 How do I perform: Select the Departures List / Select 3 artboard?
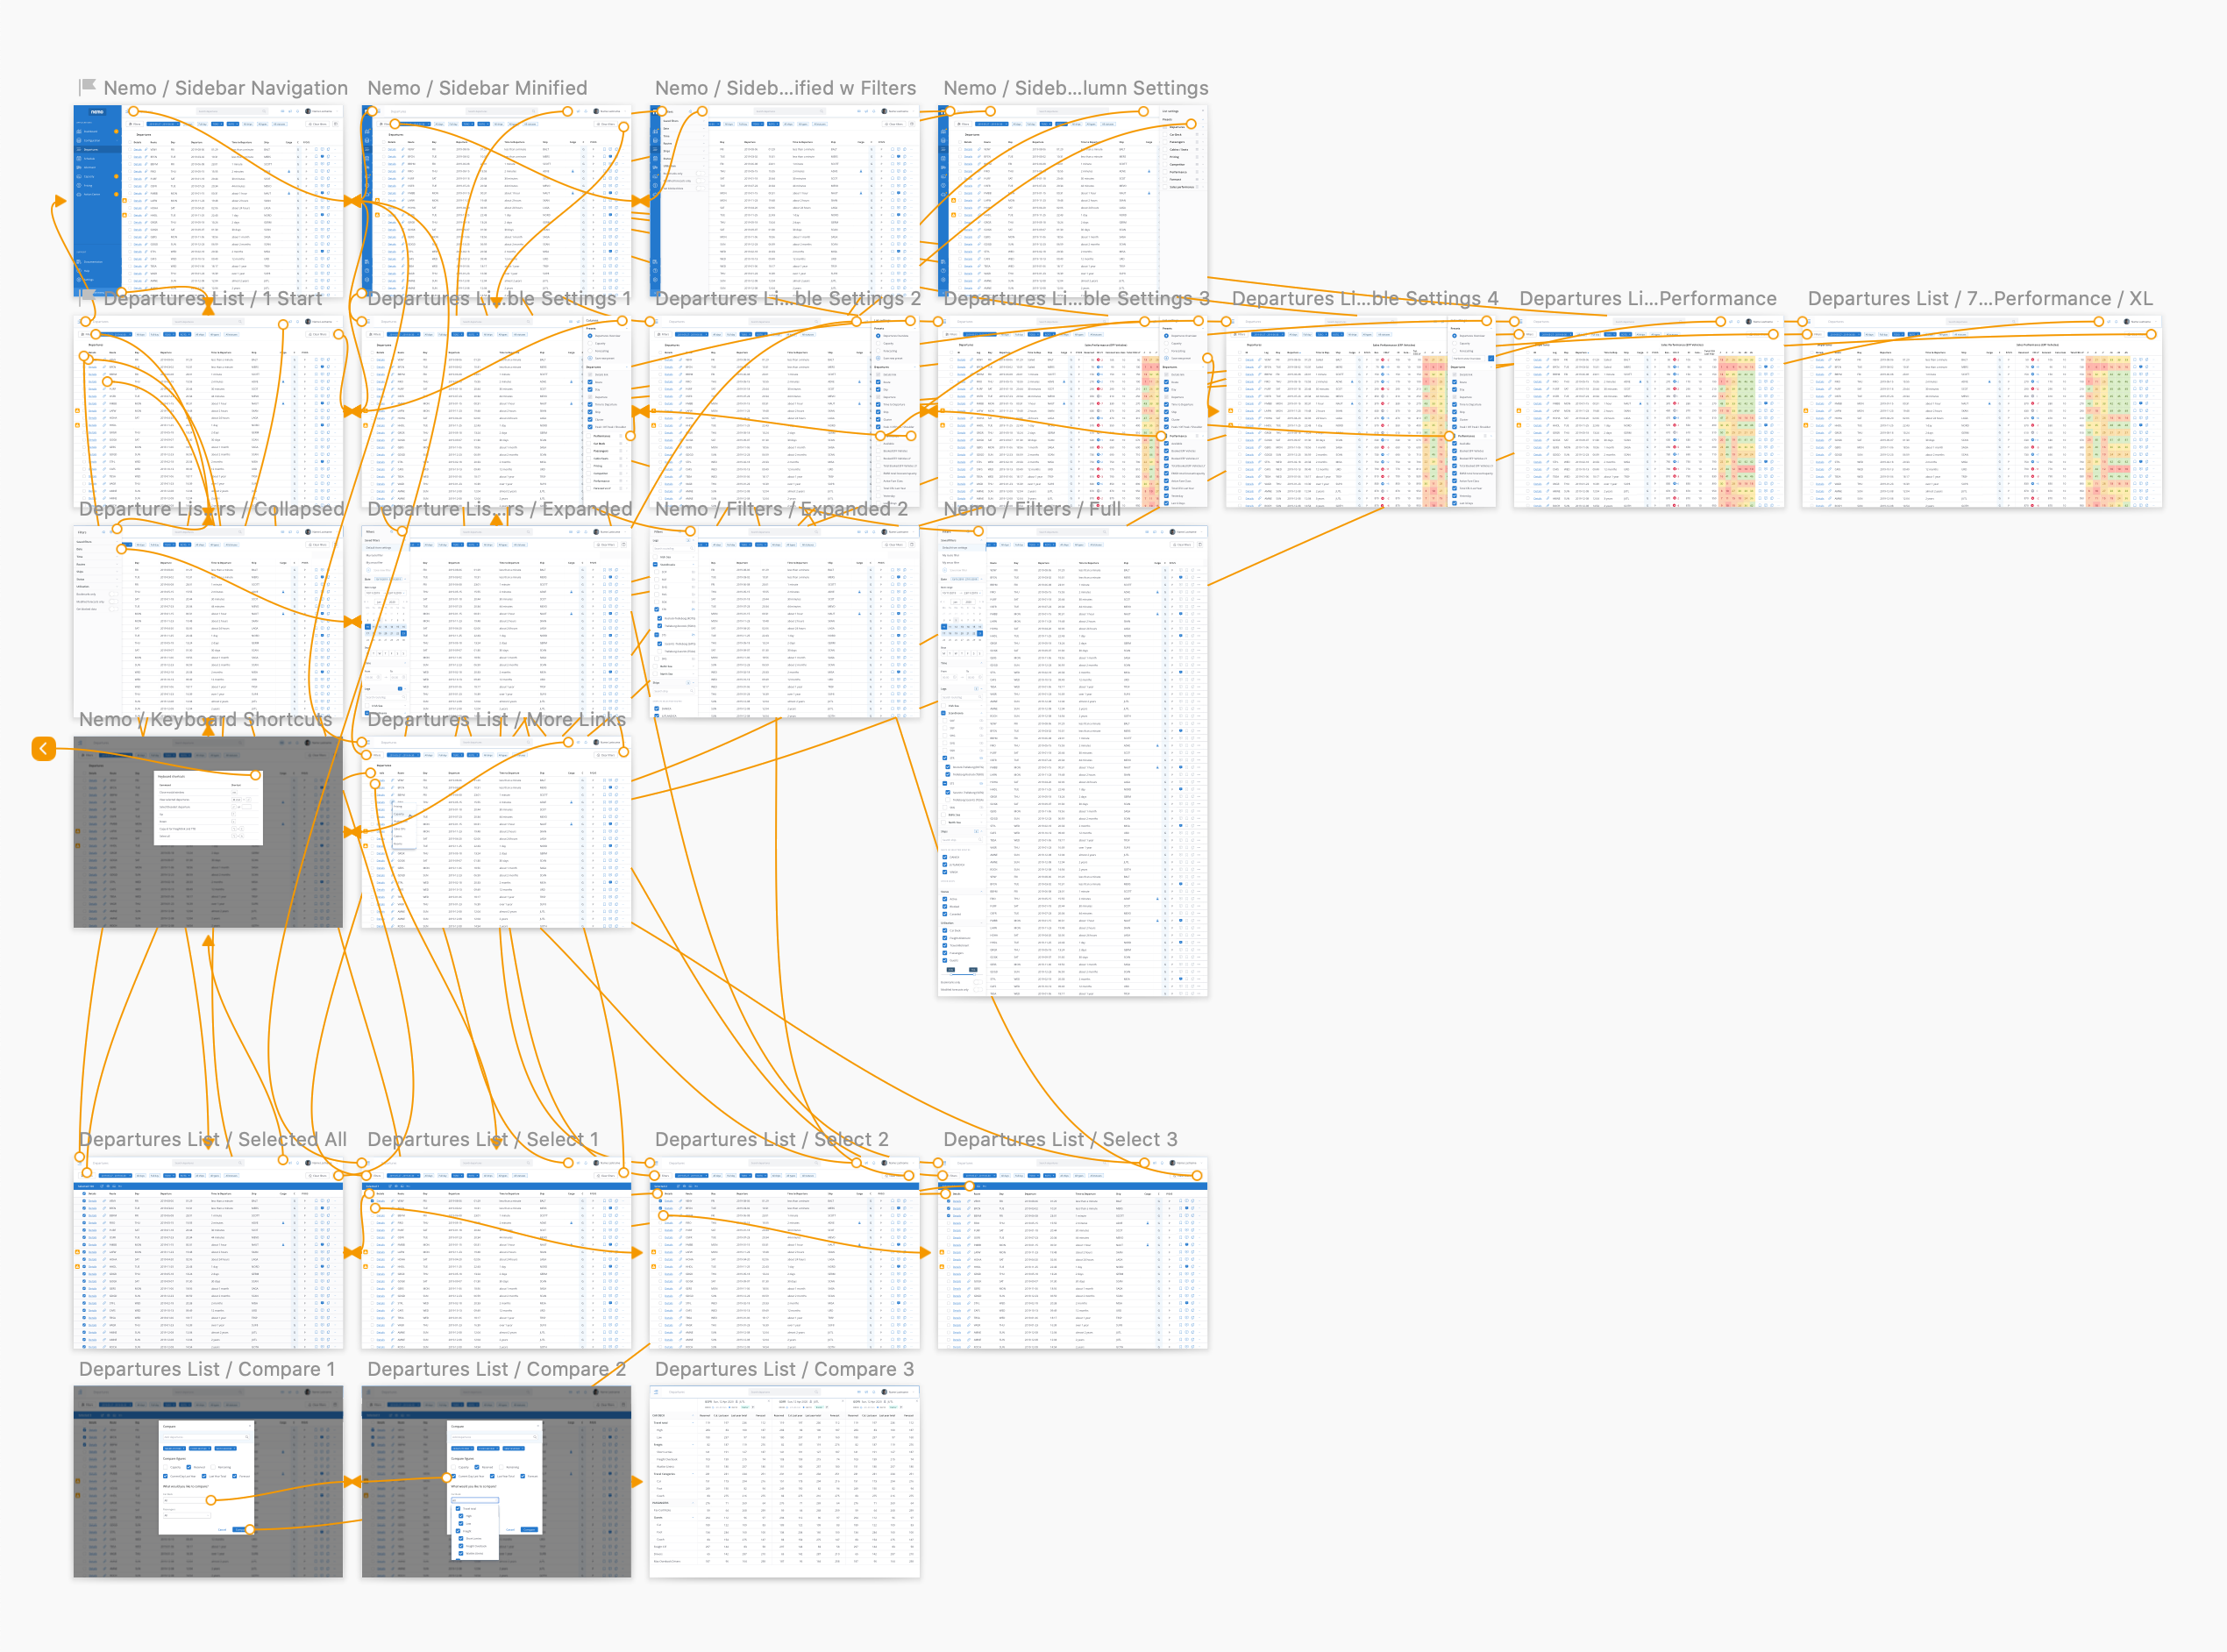pyautogui.click(x=1073, y=1254)
